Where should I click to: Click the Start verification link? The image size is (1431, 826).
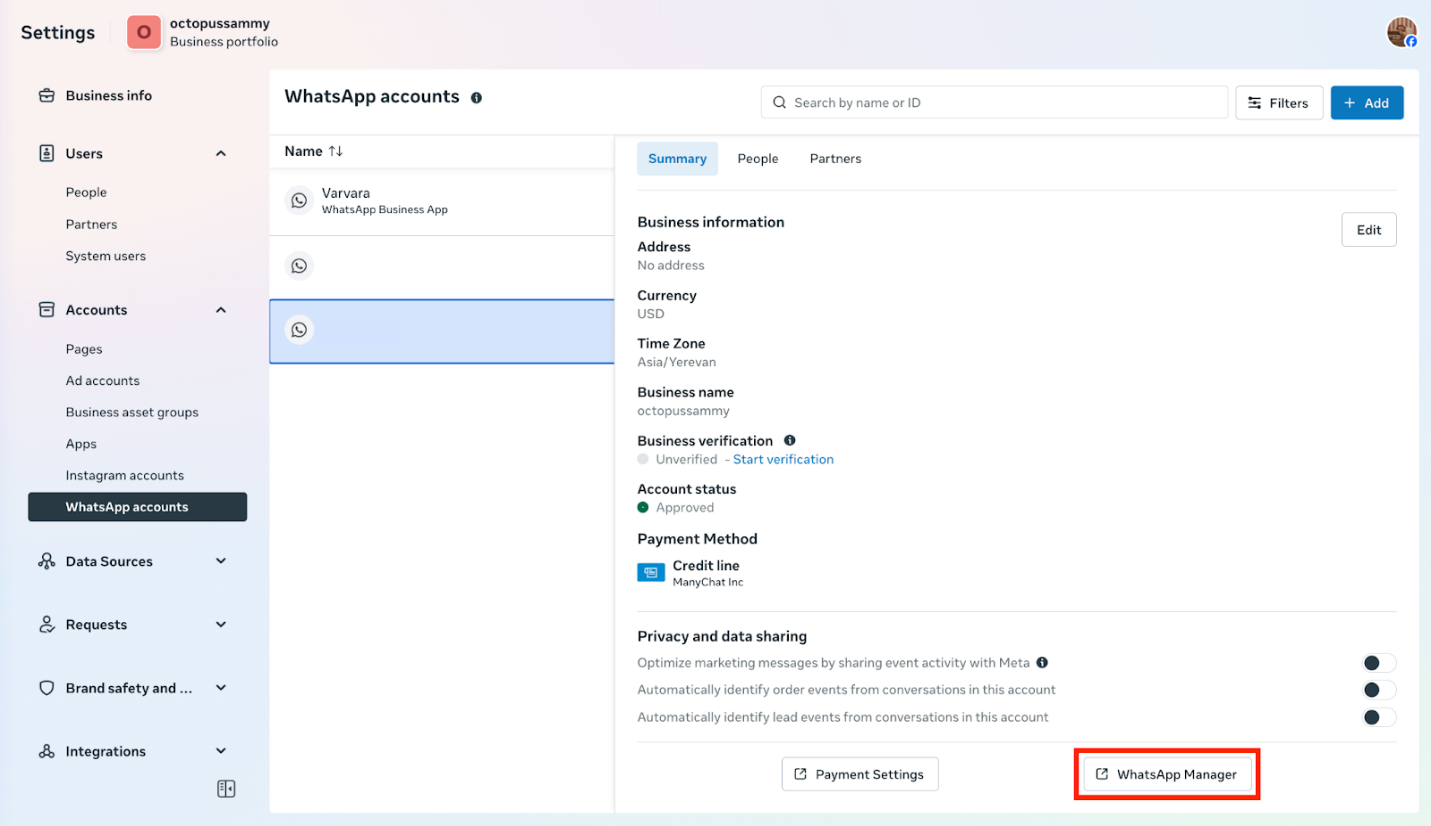click(x=783, y=459)
